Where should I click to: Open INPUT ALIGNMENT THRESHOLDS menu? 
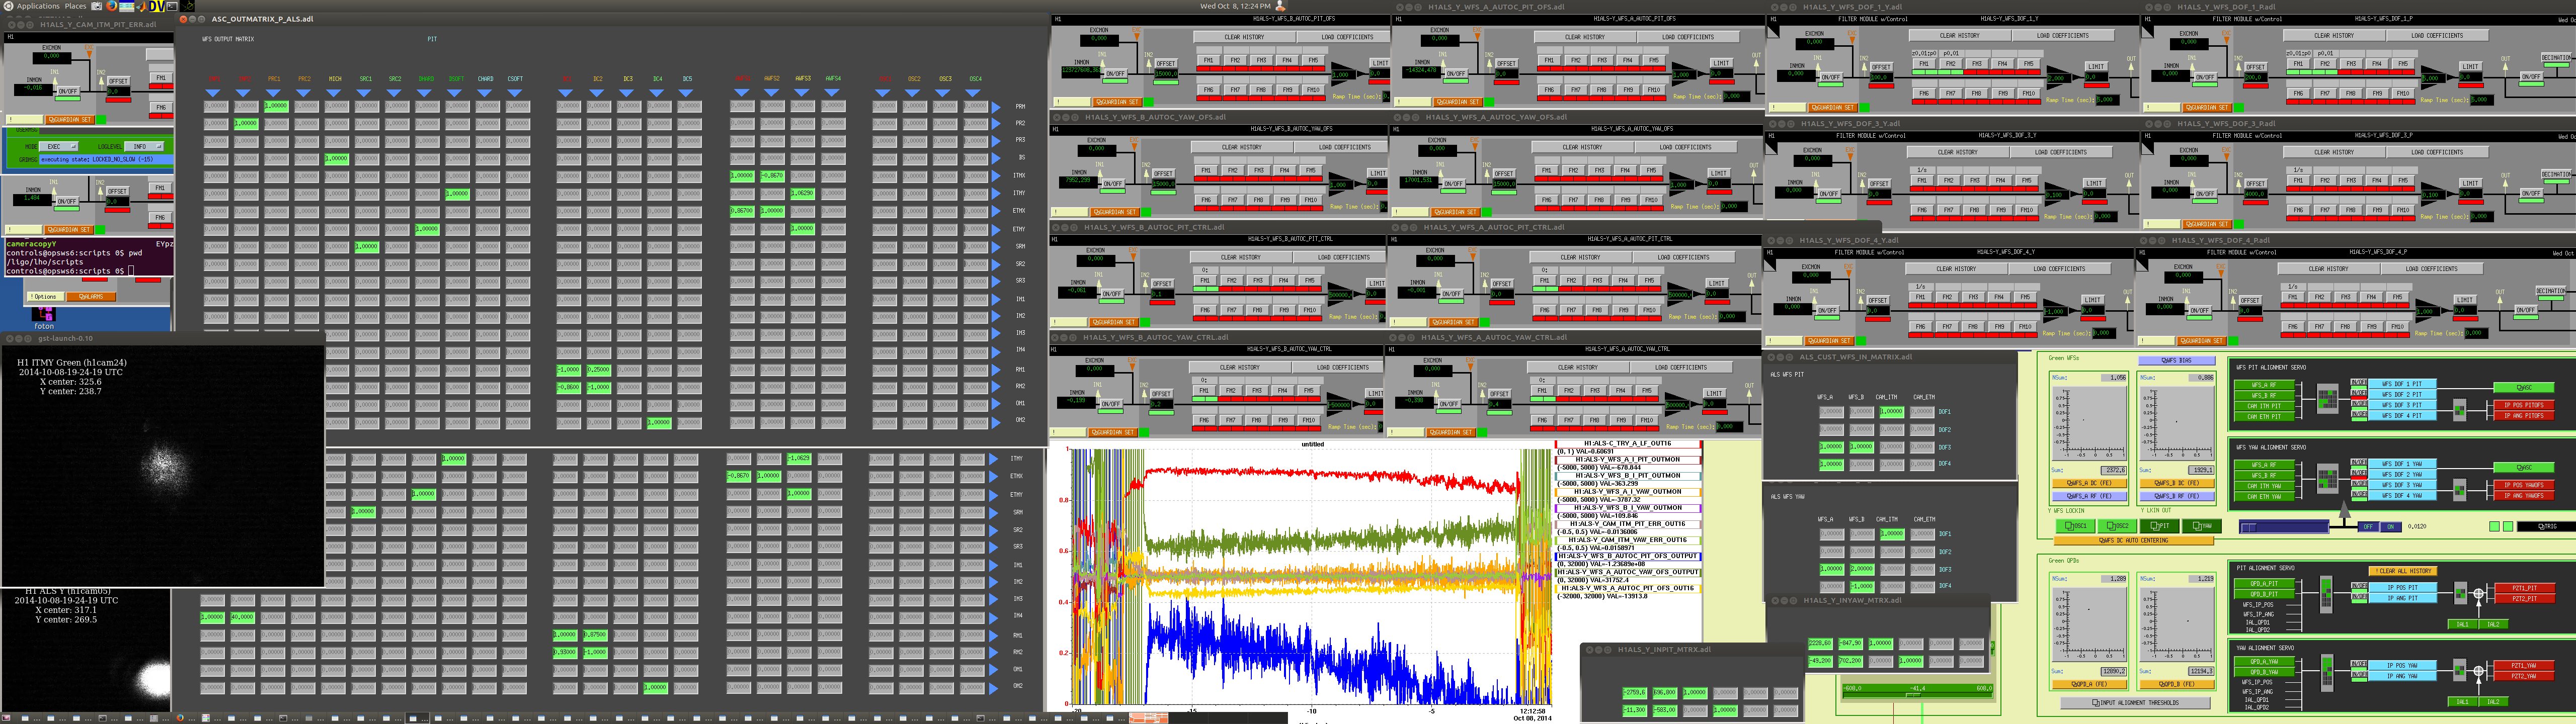click(x=2136, y=703)
